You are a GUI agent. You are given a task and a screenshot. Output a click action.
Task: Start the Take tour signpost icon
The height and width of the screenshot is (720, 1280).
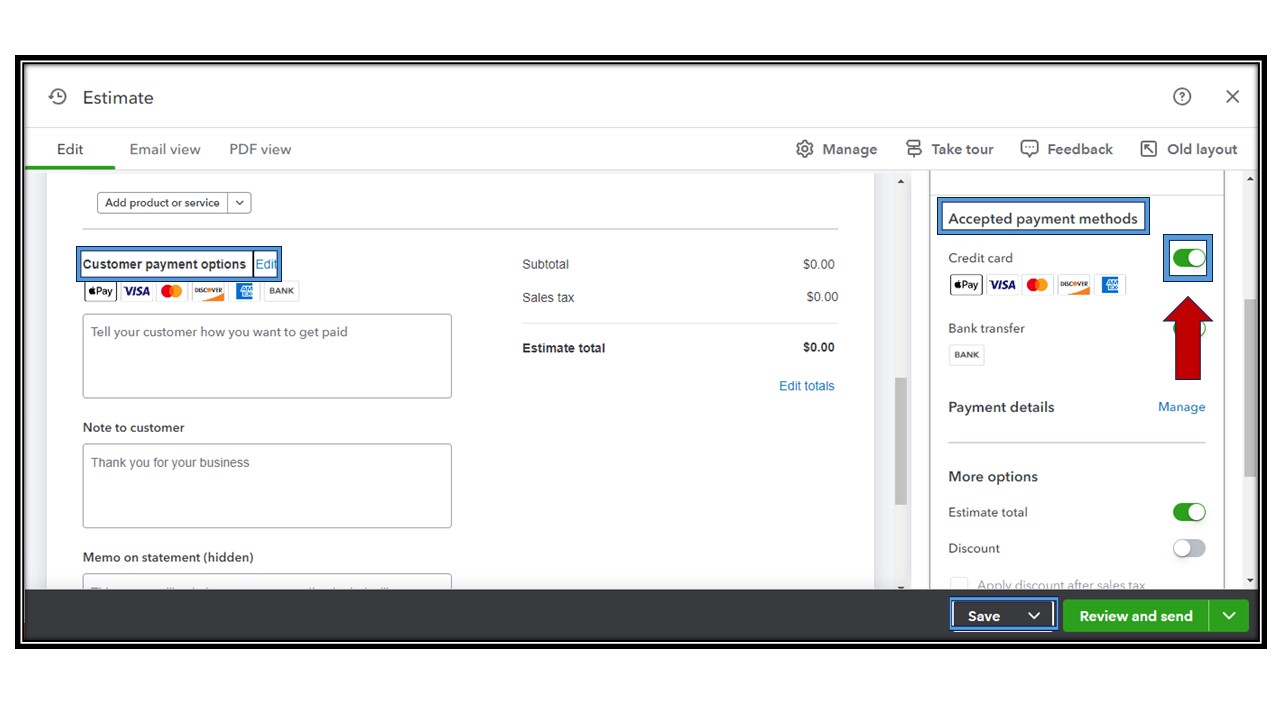(914, 149)
